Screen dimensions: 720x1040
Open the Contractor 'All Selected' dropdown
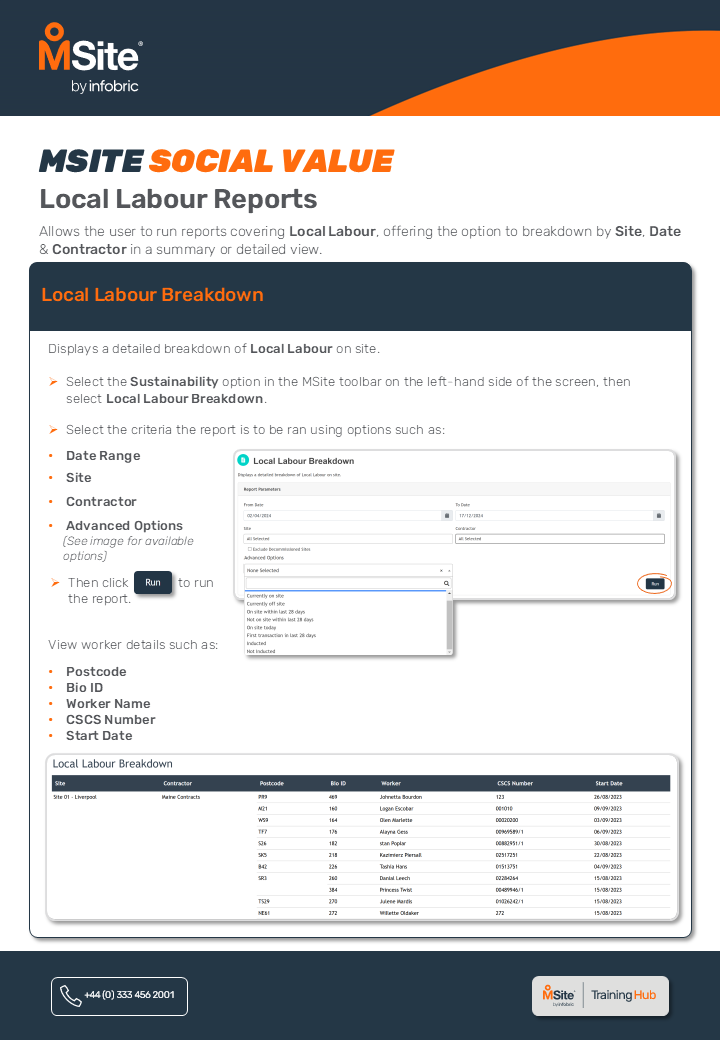(x=559, y=538)
